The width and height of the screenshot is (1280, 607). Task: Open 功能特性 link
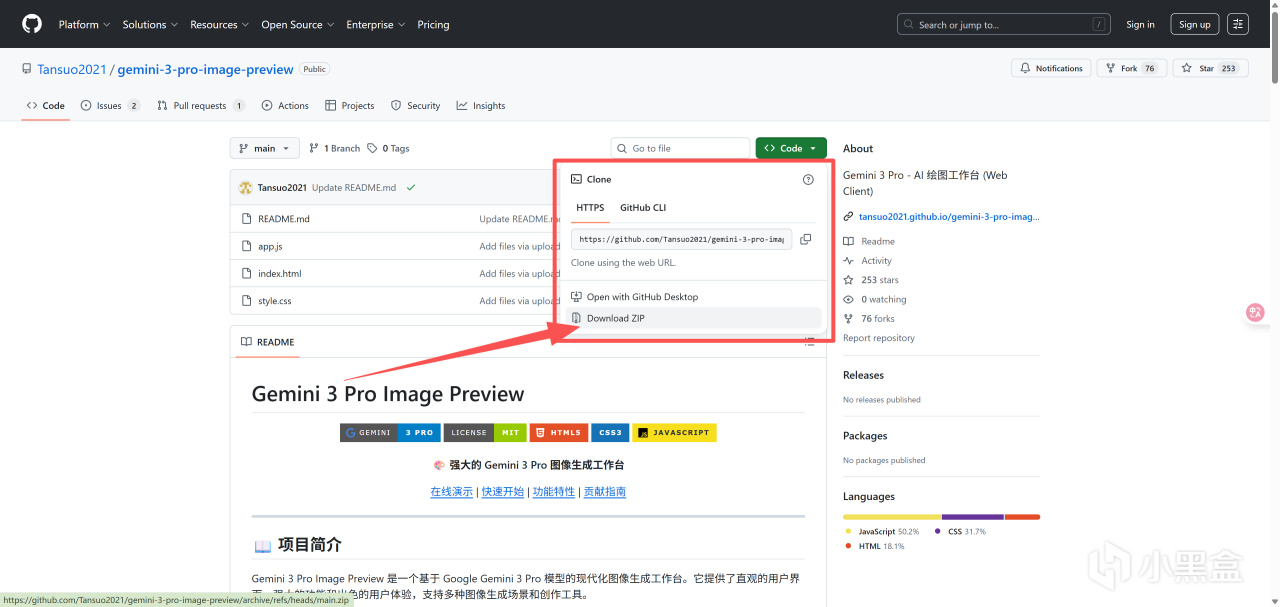point(554,492)
